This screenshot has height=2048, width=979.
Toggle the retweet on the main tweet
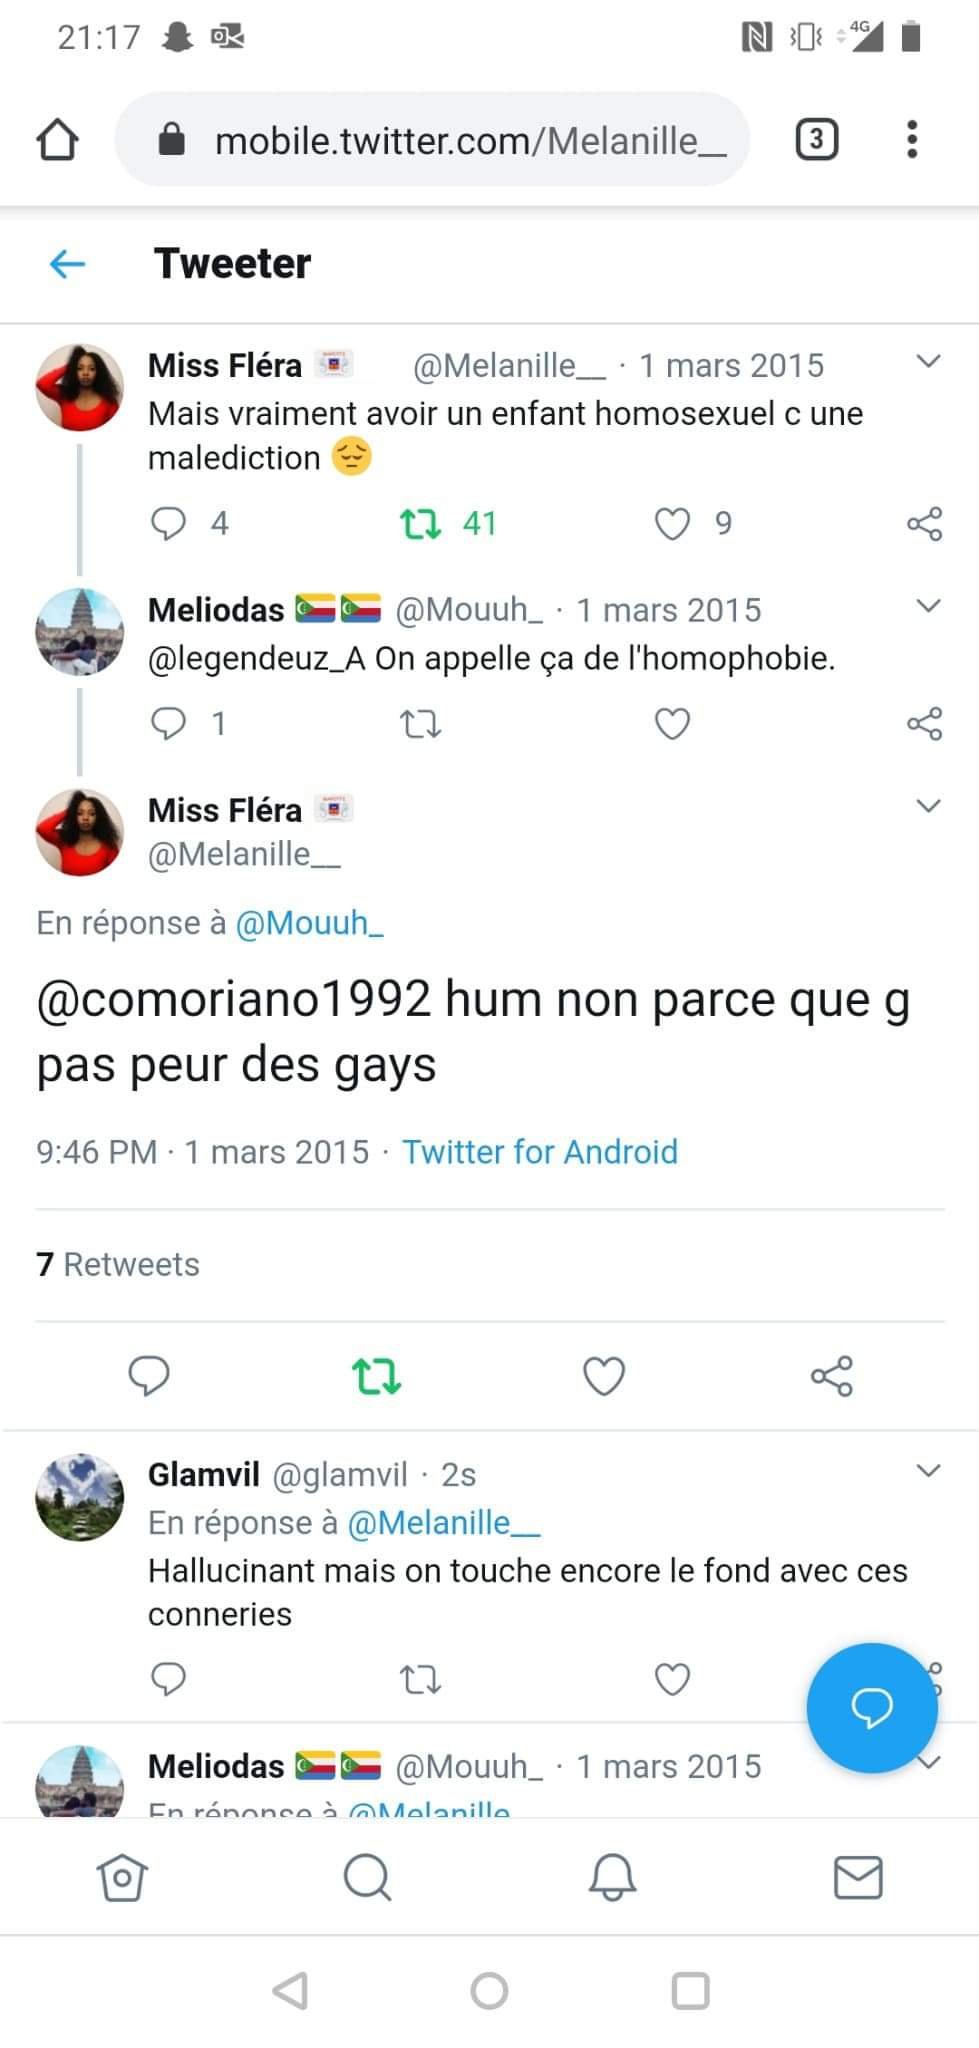coord(377,1377)
